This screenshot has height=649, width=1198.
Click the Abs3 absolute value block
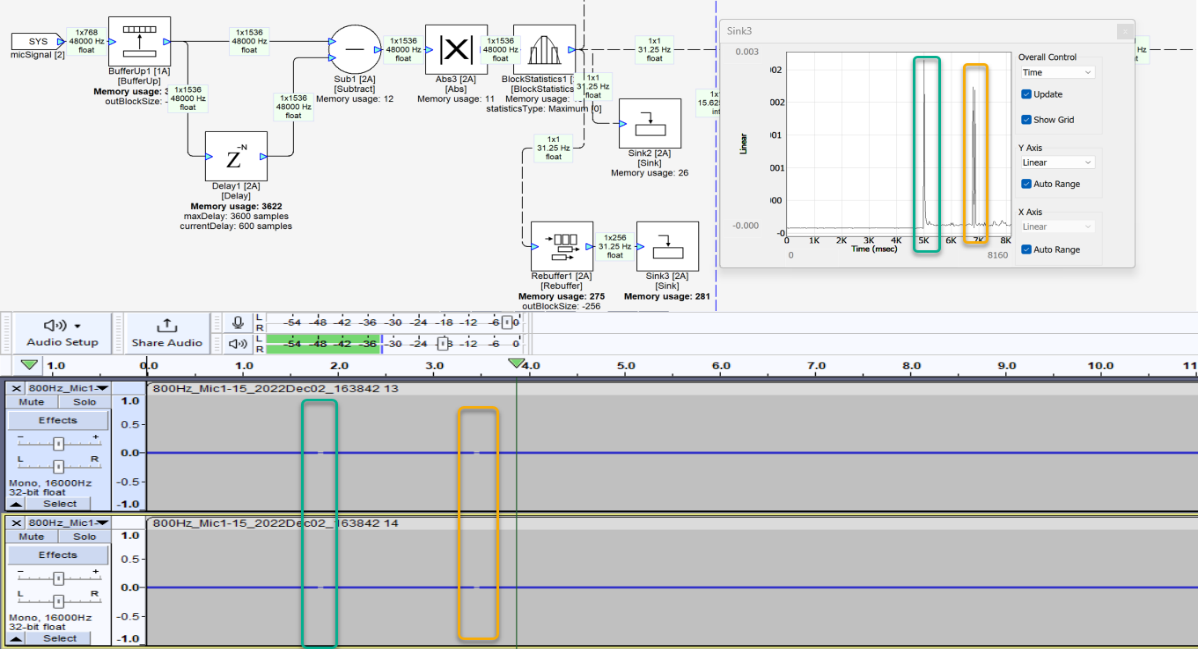456,49
